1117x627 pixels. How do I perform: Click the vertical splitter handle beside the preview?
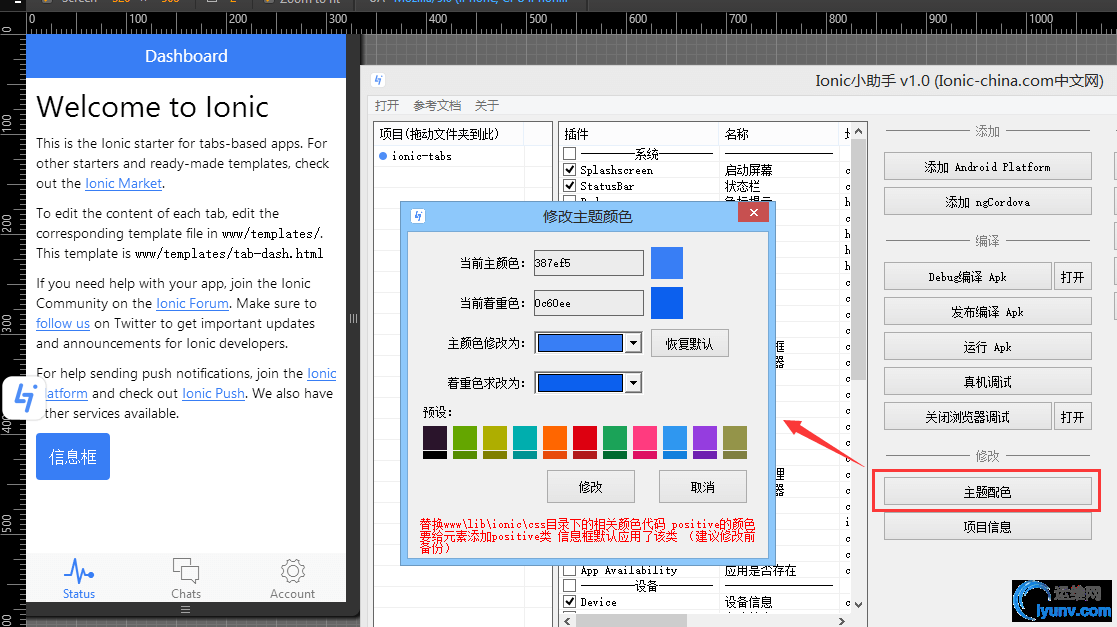click(353, 318)
